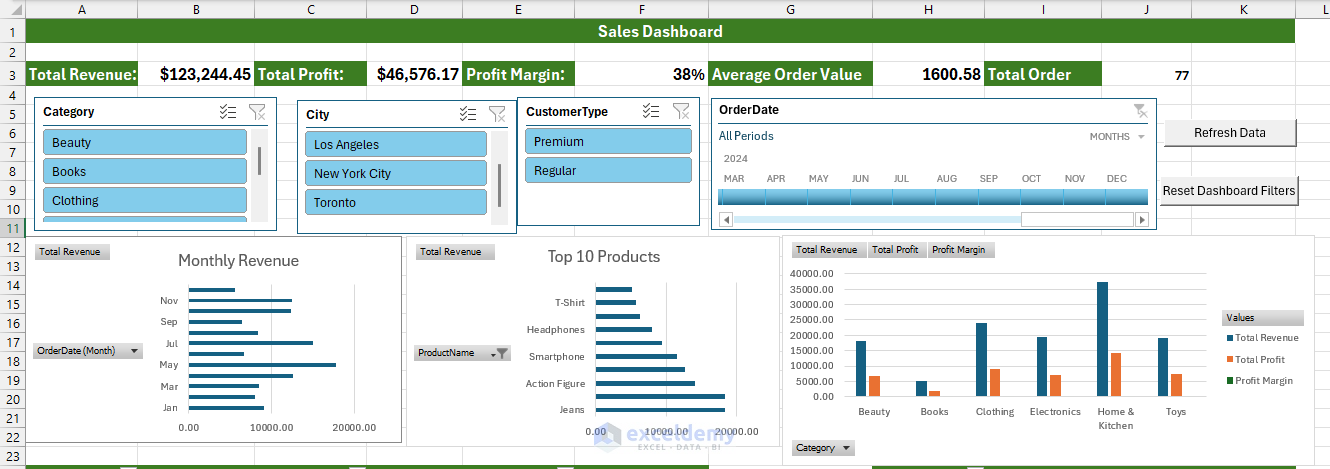Image resolution: width=1330 pixels, height=469 pixels.
Task: Select row 11 header
Action: tap(12, 228)
